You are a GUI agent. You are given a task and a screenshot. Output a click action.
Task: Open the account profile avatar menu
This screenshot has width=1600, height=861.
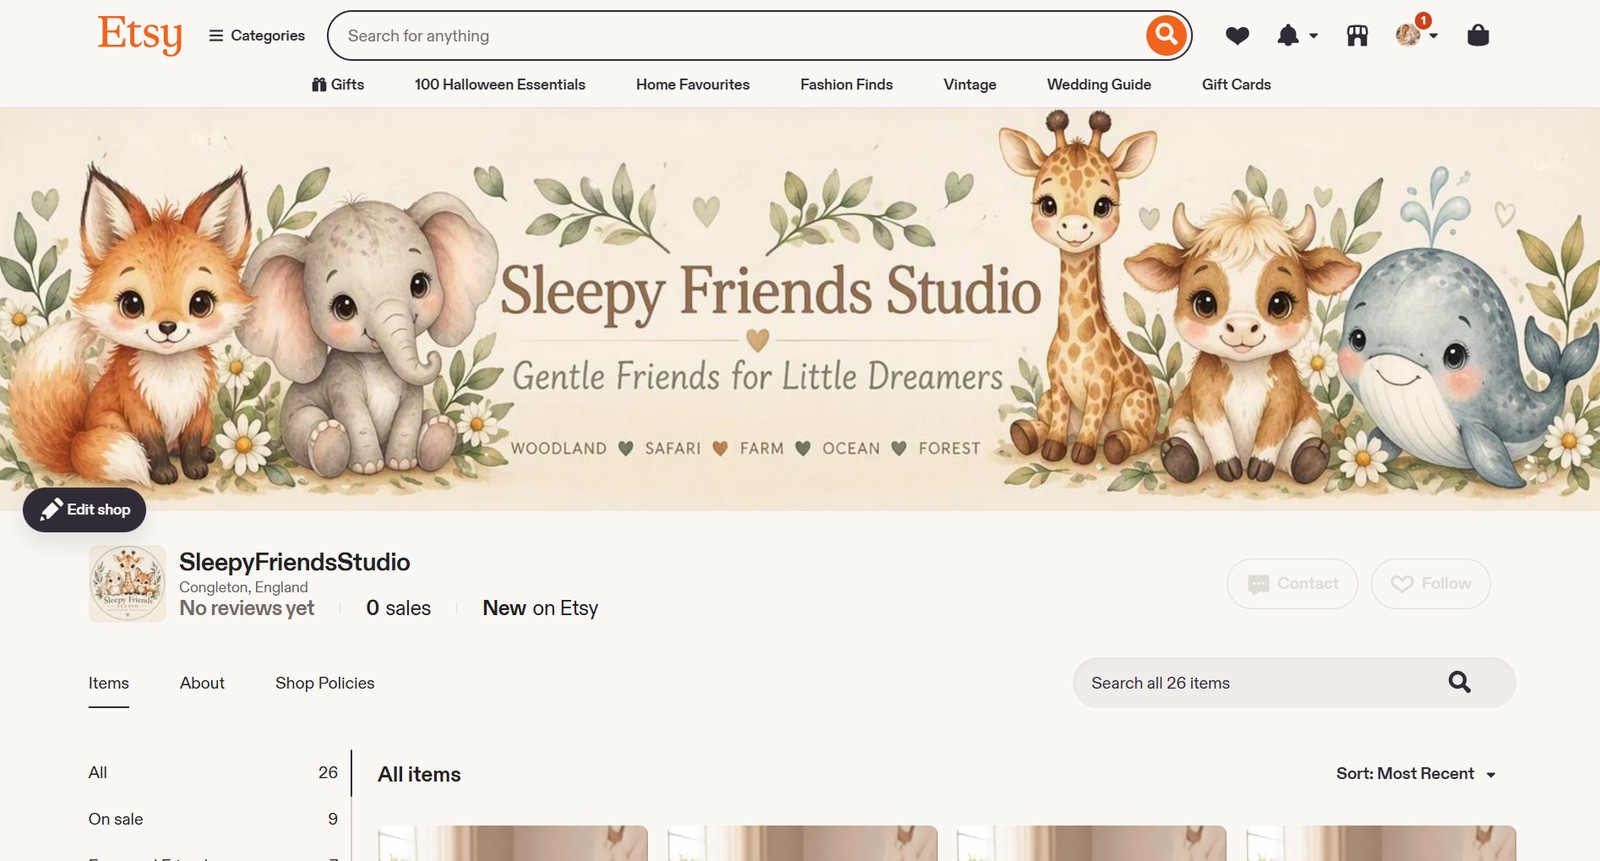click(x=1416, y=34)
